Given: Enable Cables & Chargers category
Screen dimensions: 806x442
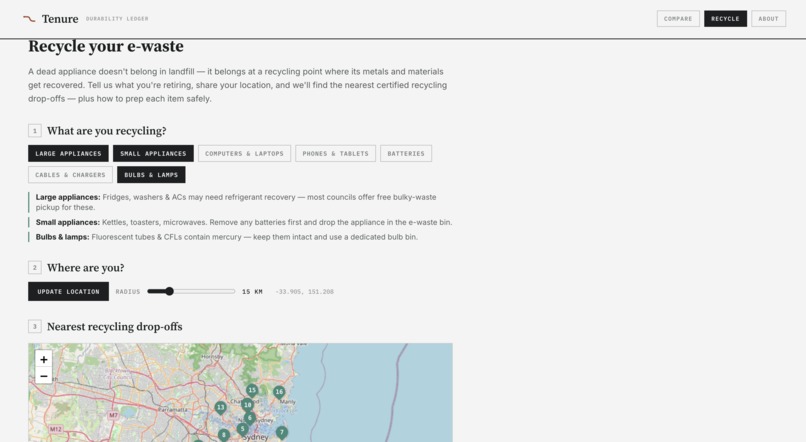Looking at the screenshot, I should tap(70, 175).
